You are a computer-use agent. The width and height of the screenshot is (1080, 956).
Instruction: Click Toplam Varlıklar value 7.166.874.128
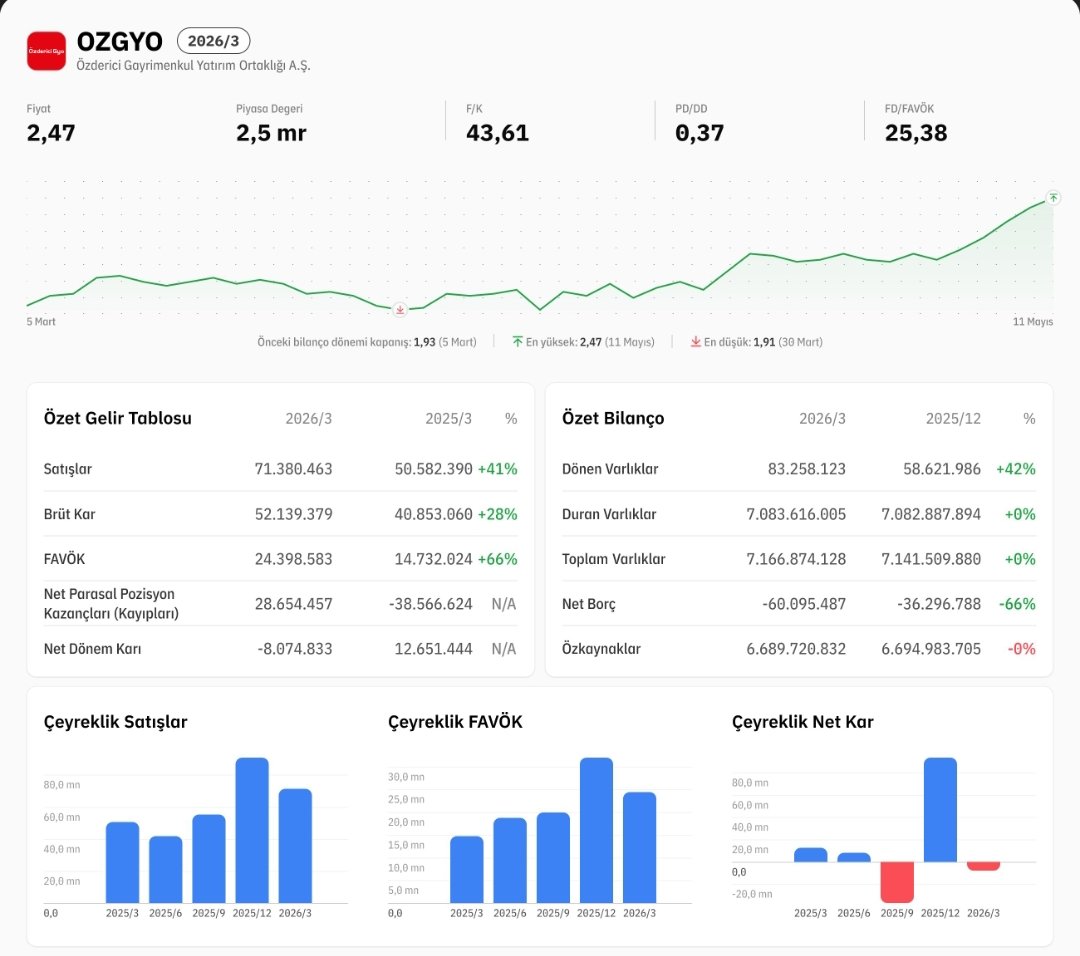coord(796,559)
